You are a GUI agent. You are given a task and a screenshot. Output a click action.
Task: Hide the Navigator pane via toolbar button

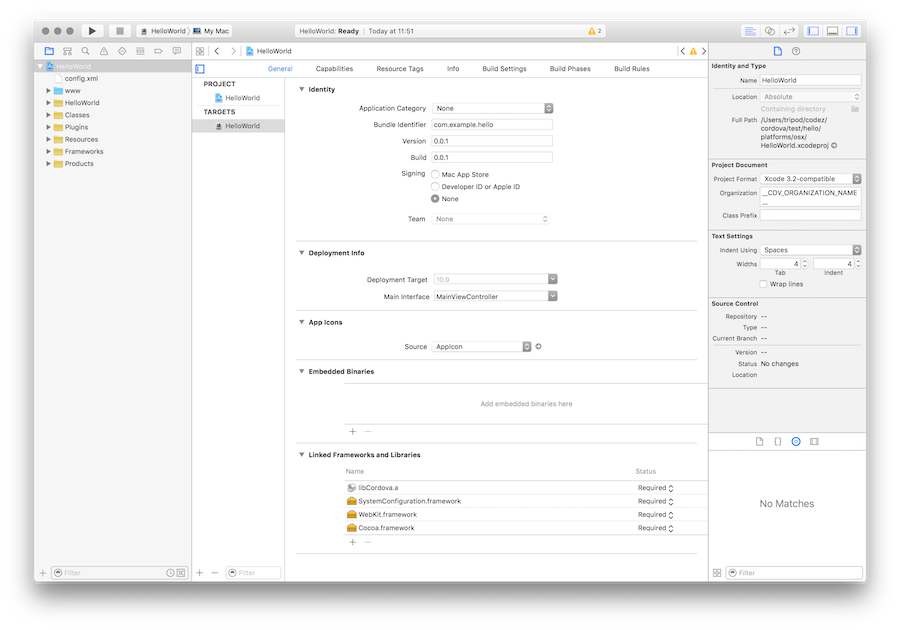coord(812,31)
